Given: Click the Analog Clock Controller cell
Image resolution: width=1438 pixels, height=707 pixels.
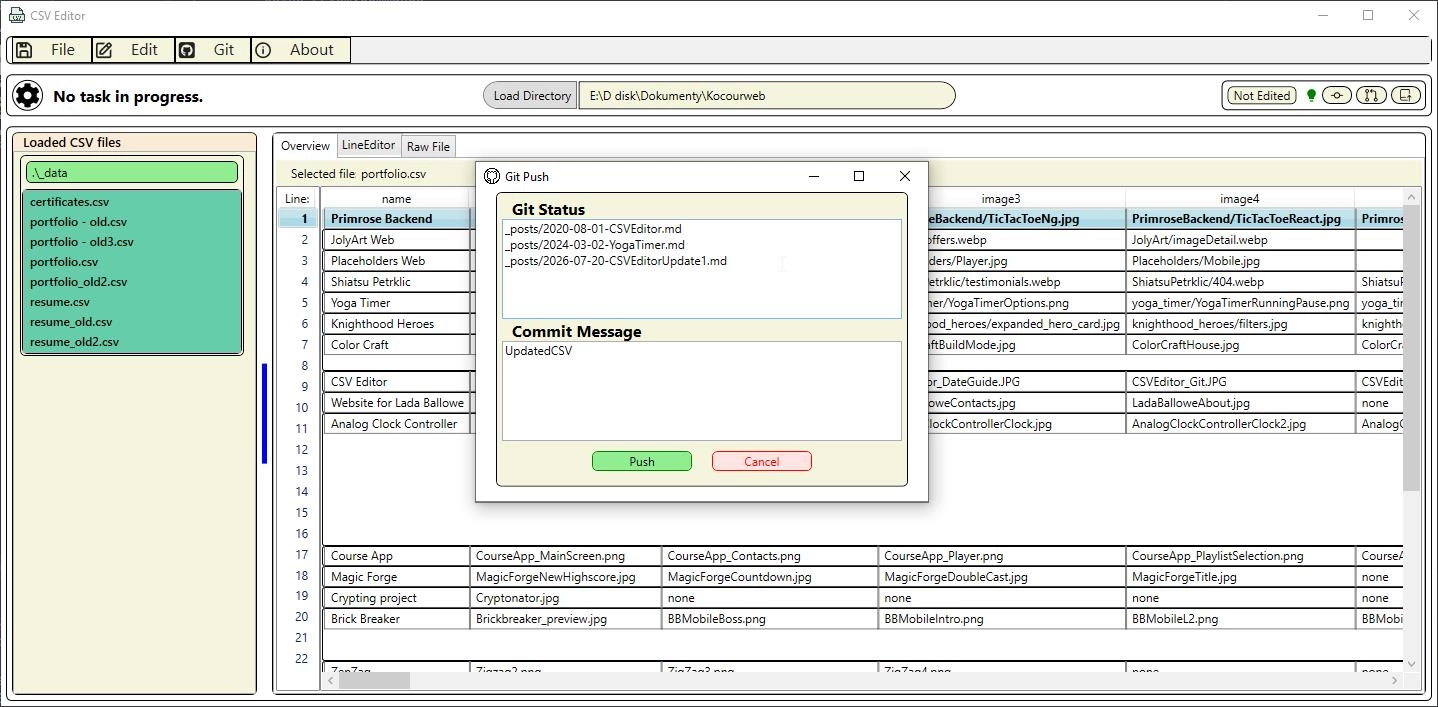Looking at the screenshot, I should (x=397, y=424).
